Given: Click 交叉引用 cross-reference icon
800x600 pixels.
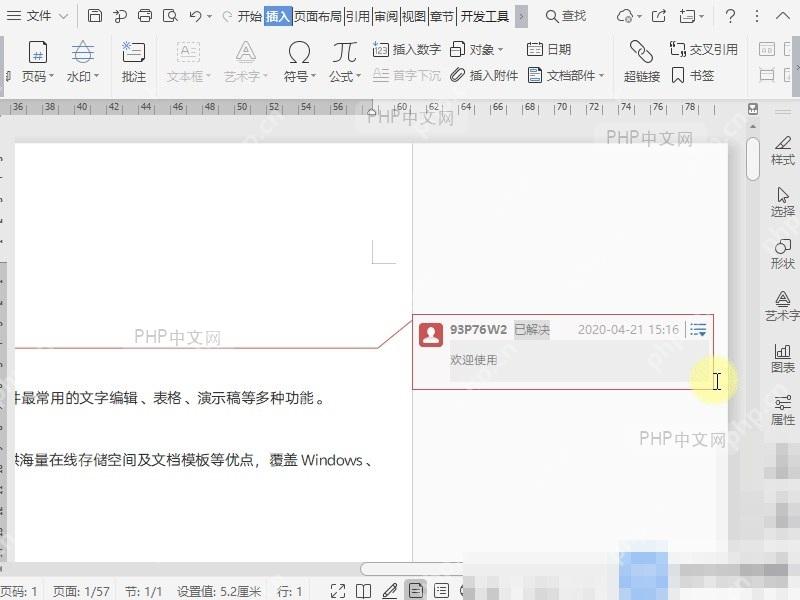Looking at the screenshot, I should [704, 49].
